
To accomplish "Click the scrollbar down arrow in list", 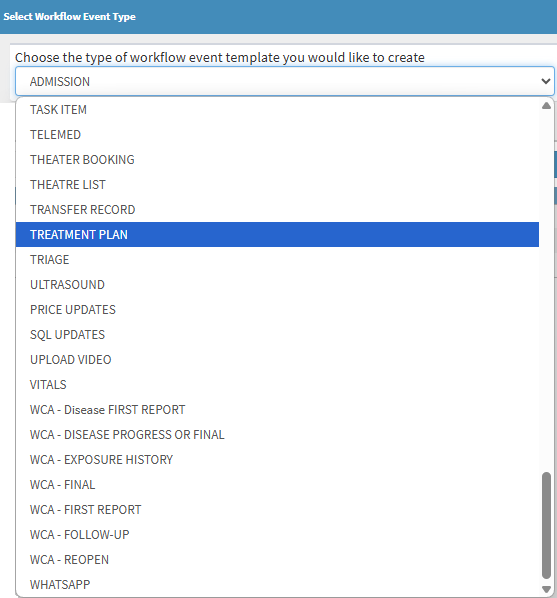I will pyautogui.click(x=546, y=589).
